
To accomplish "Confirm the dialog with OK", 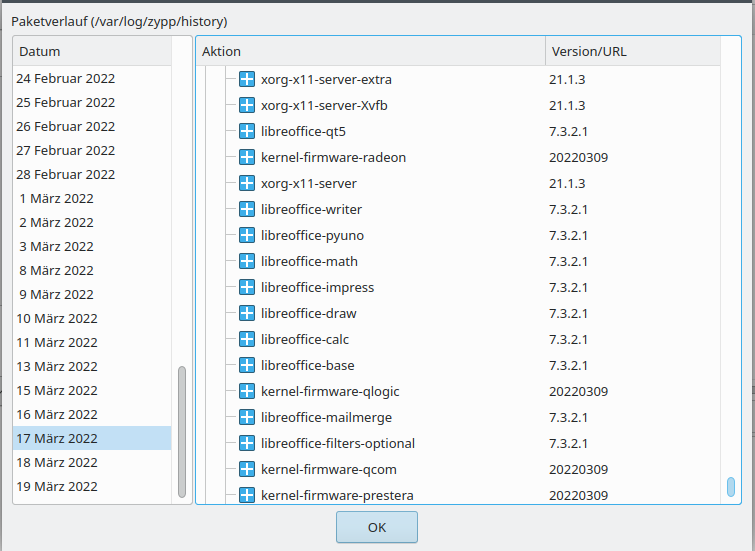I will point(377,527).
